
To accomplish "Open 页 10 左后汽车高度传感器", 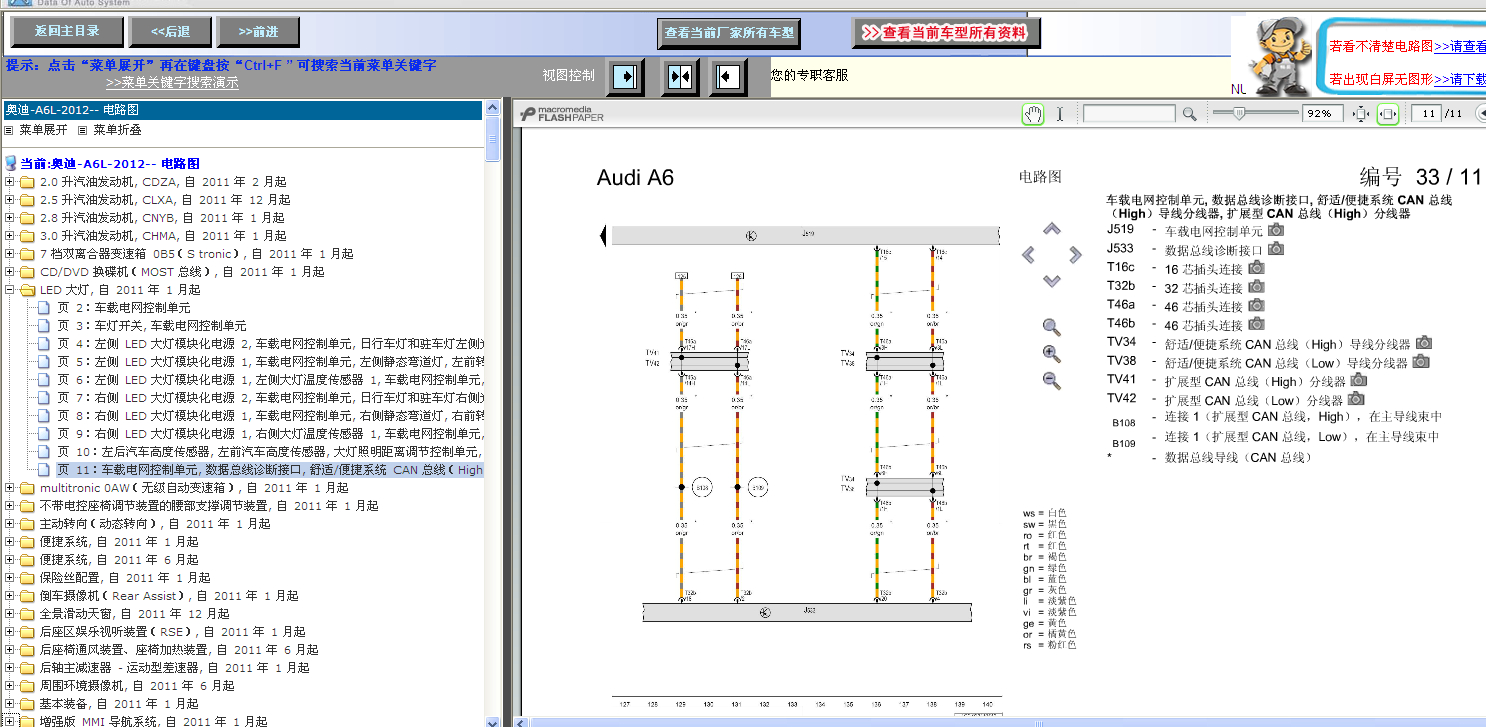I will tap(270, 452).
